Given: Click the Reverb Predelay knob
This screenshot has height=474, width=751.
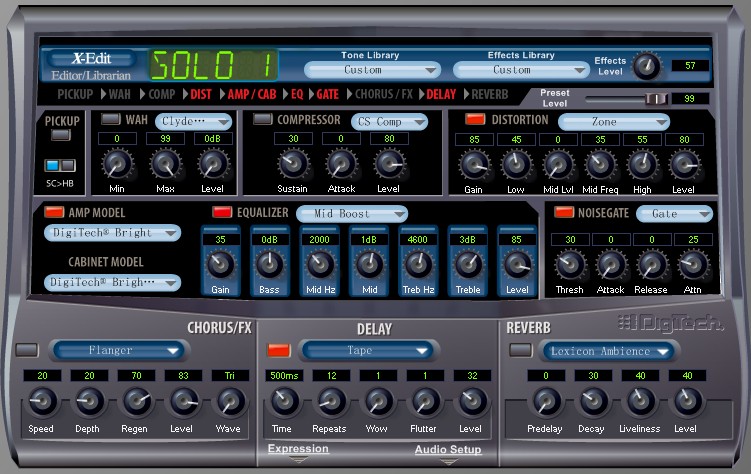Looking at the screenshot, I should 546,401.
